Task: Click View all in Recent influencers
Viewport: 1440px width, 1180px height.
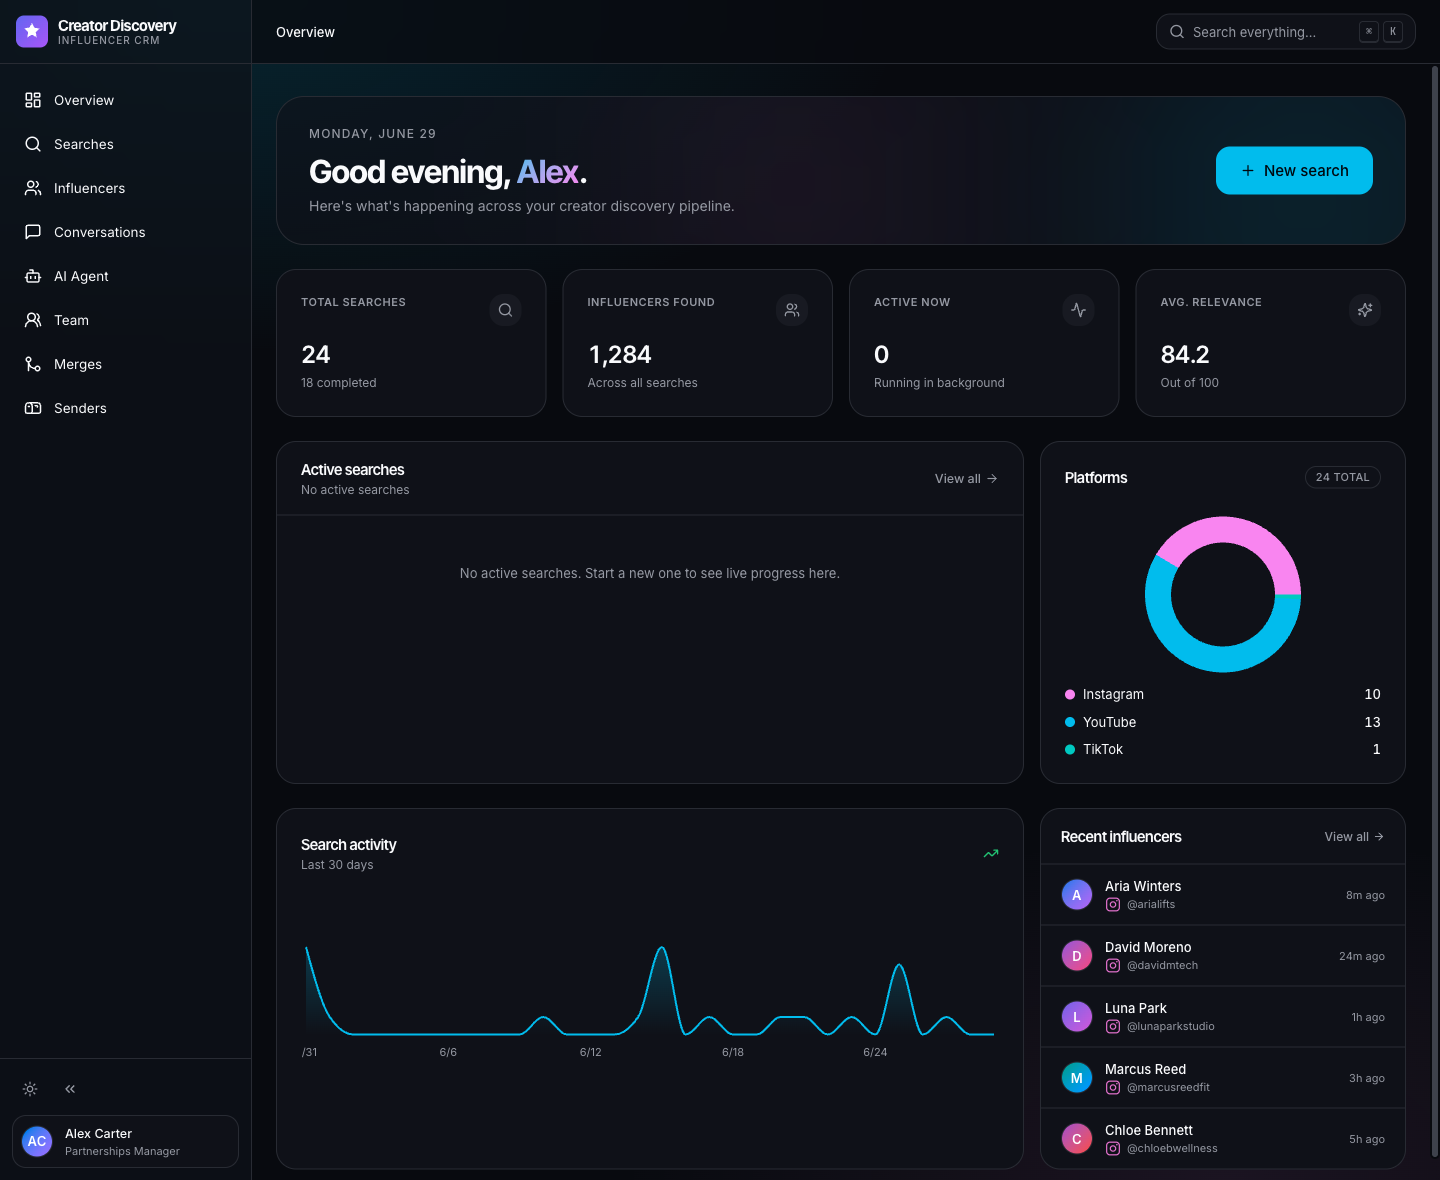Action: pyautogui.click(x=1354, y=837)
